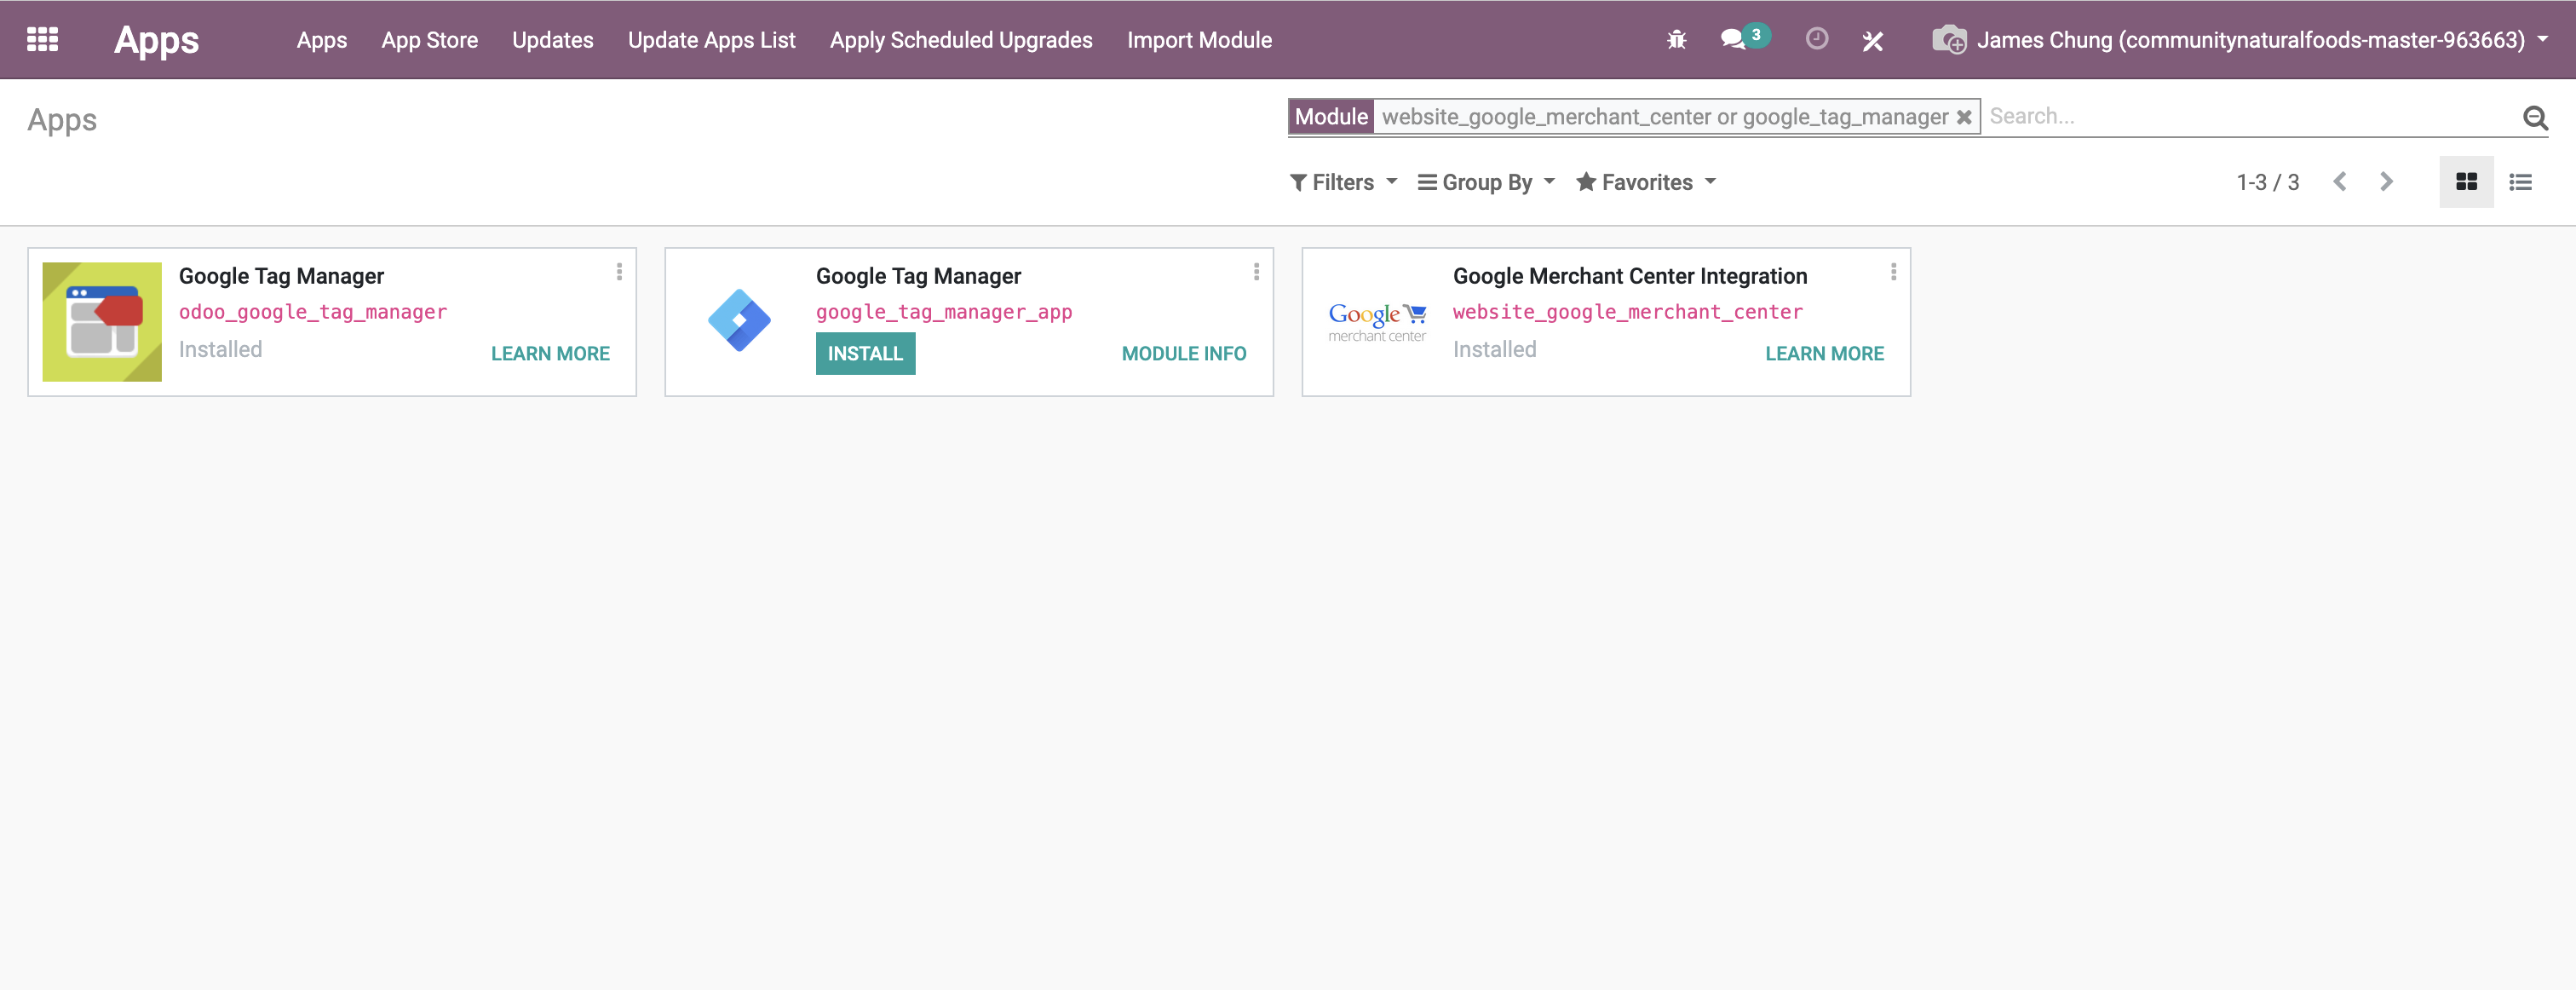Click the debug bug icon
The height and width of the screenshot is (990, 2576).
[1677, 40]
